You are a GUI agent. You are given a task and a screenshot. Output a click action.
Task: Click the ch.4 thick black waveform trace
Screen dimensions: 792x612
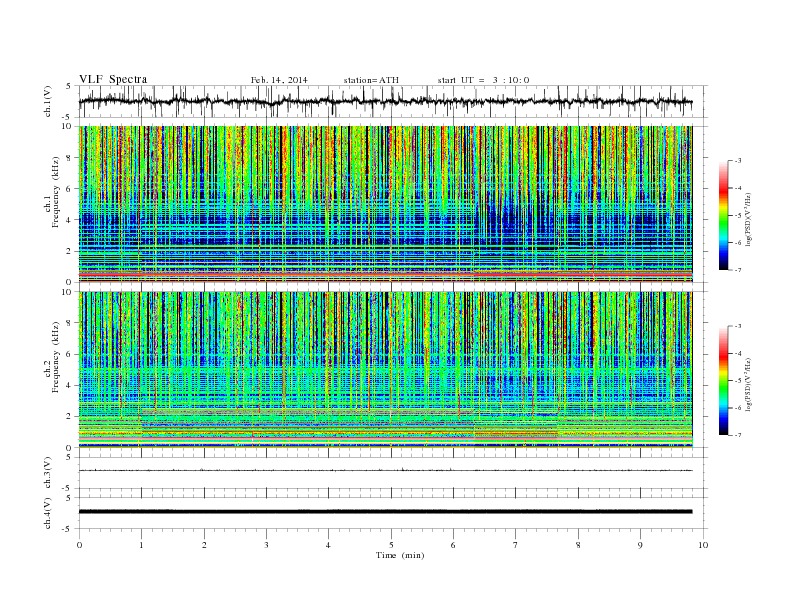click(x=385, y=512)
